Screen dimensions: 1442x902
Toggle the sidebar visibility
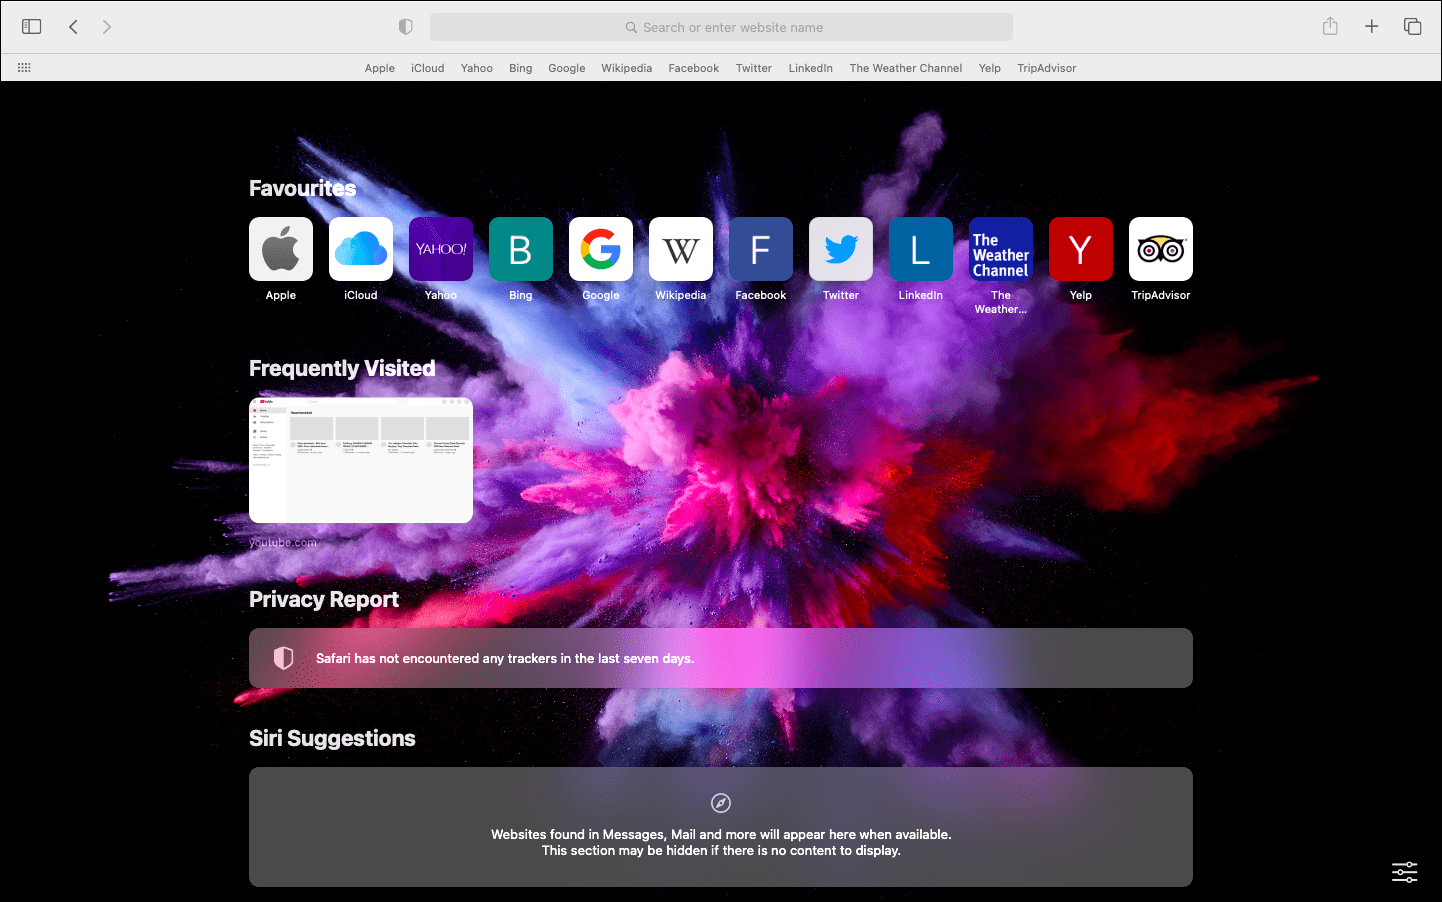click(x=31, y=26)
